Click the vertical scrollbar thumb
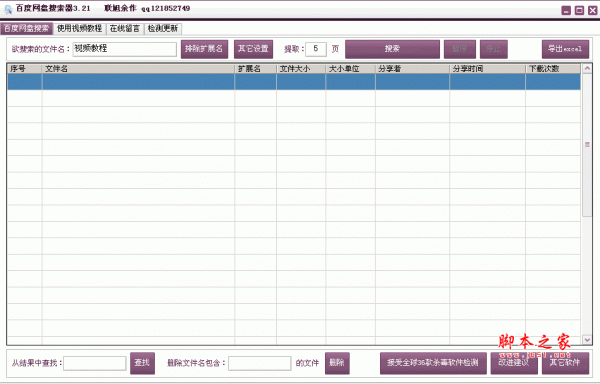600x384 pixels. tap(587, 145)
